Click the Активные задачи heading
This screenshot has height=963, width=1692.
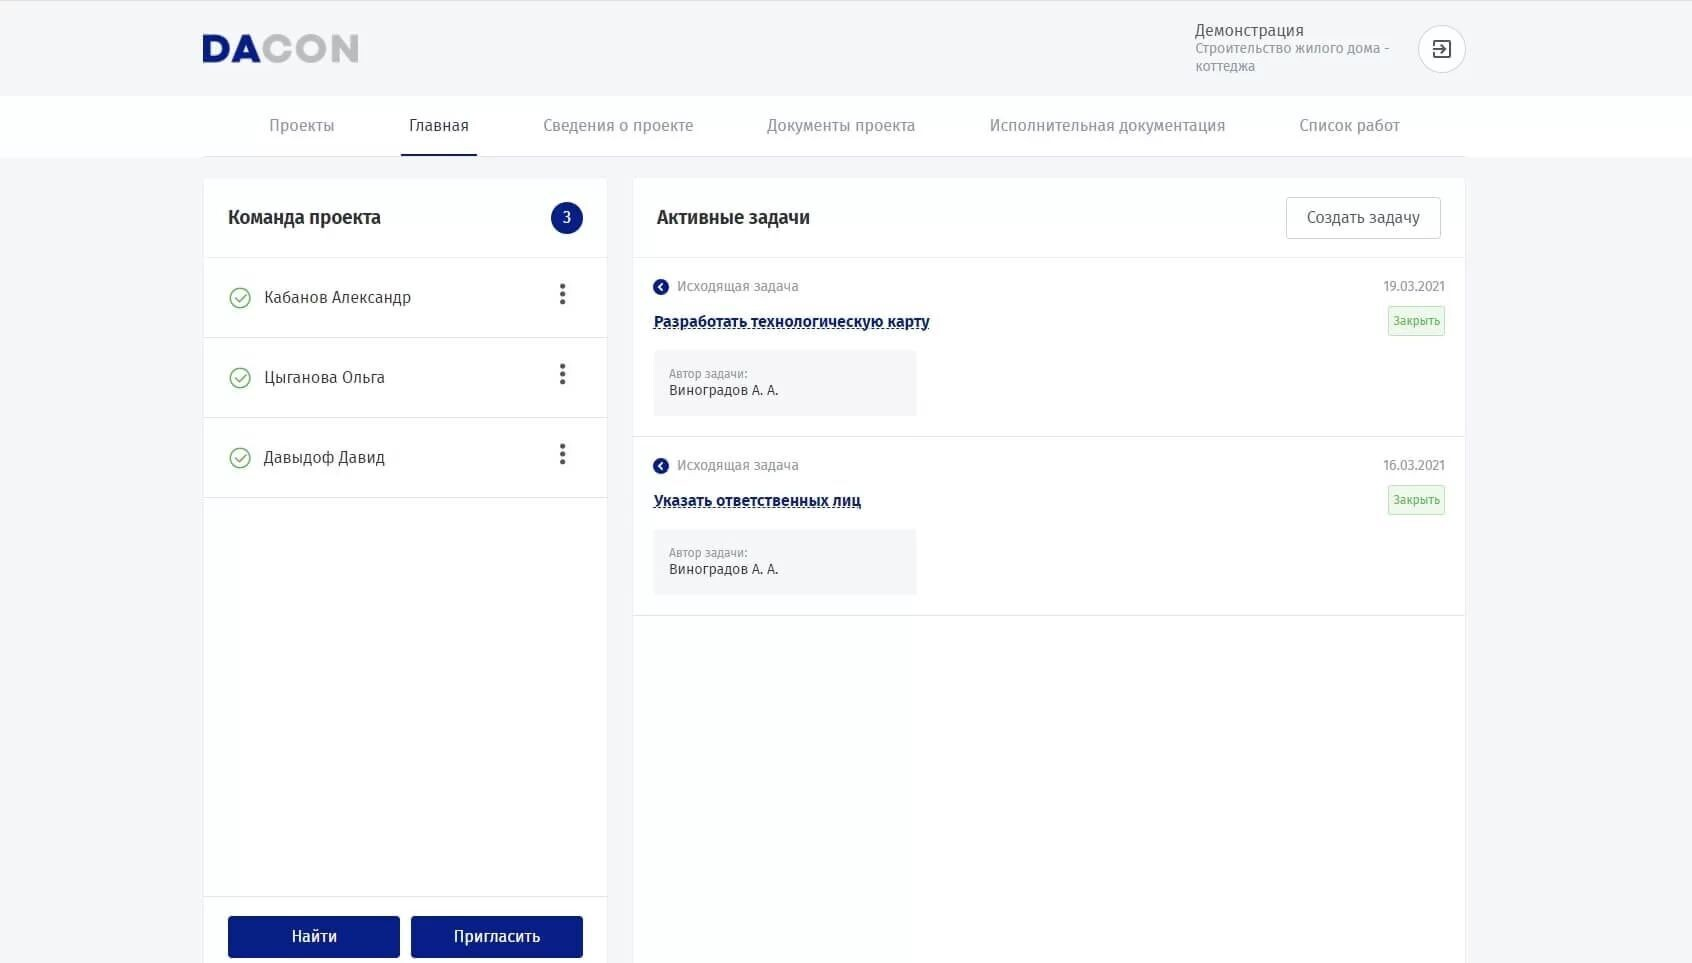[733, 218]
